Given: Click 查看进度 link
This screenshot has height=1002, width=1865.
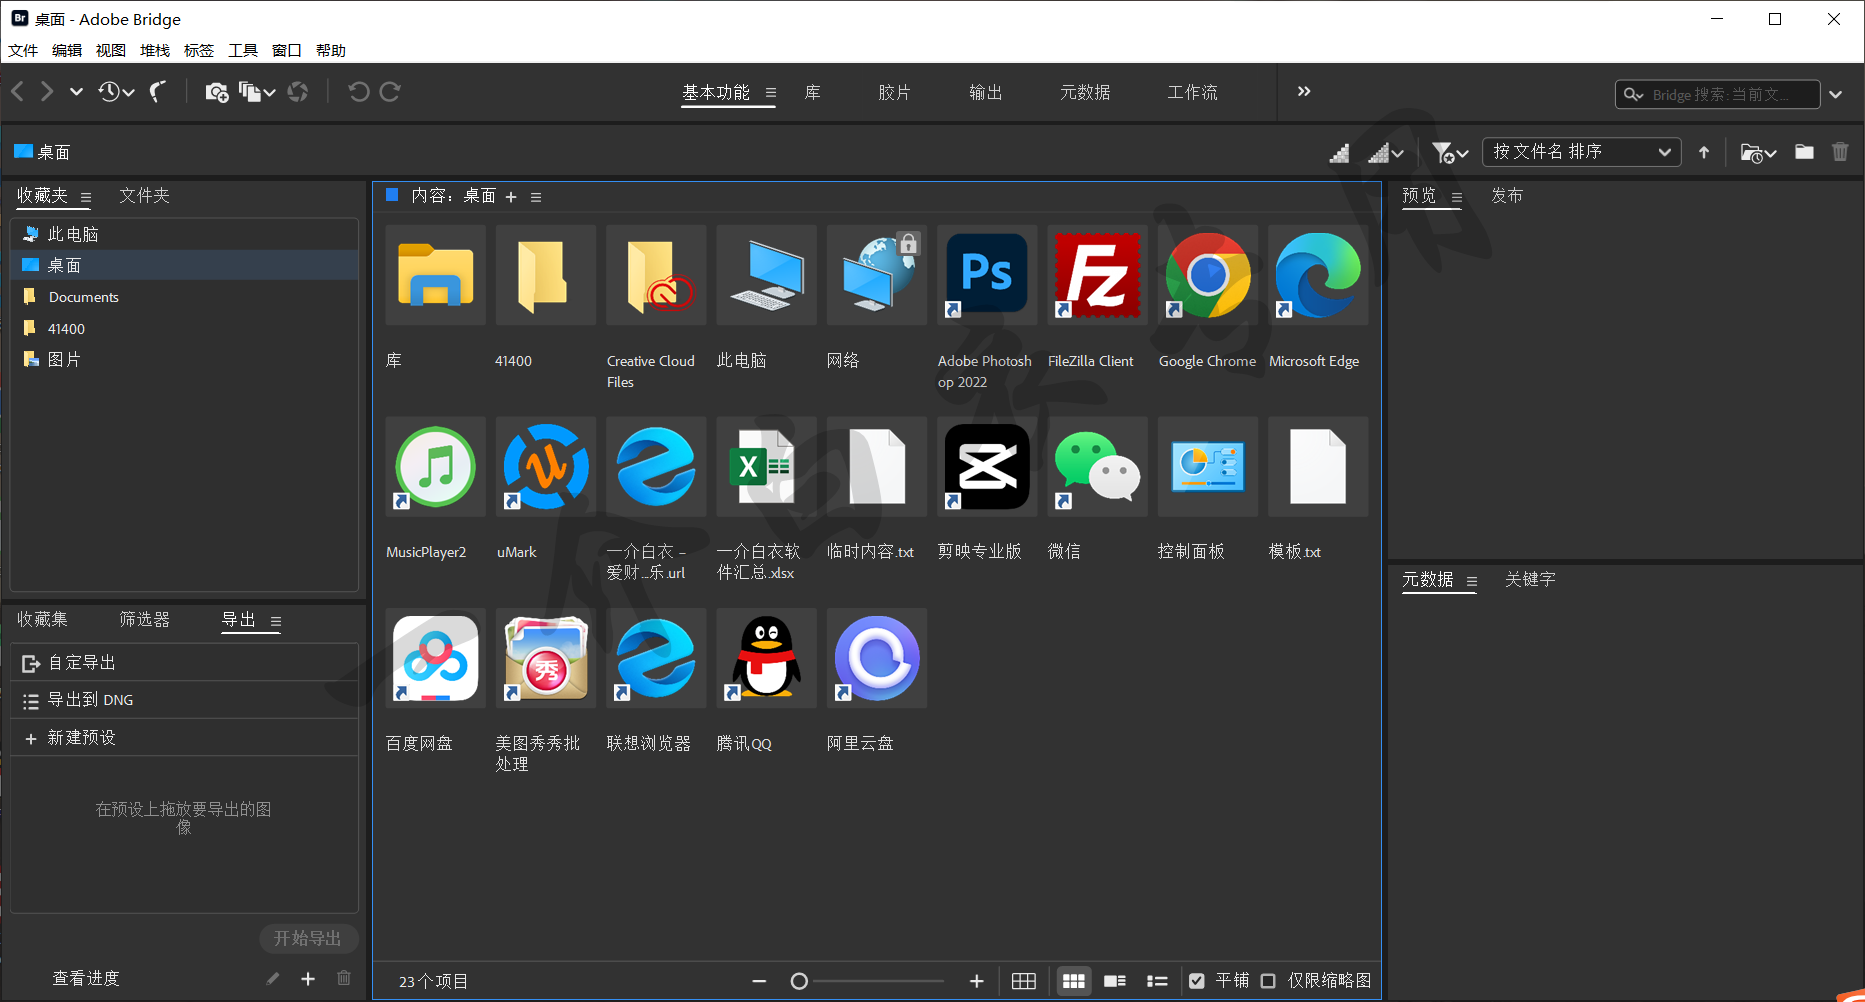Looking at the screenshot, I should [x=86, y=979].
